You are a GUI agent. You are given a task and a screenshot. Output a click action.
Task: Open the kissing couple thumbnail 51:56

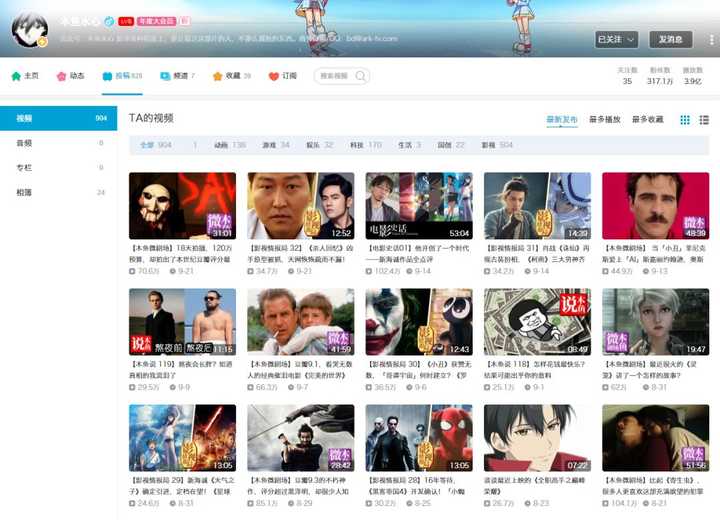[x=656, y=438]
